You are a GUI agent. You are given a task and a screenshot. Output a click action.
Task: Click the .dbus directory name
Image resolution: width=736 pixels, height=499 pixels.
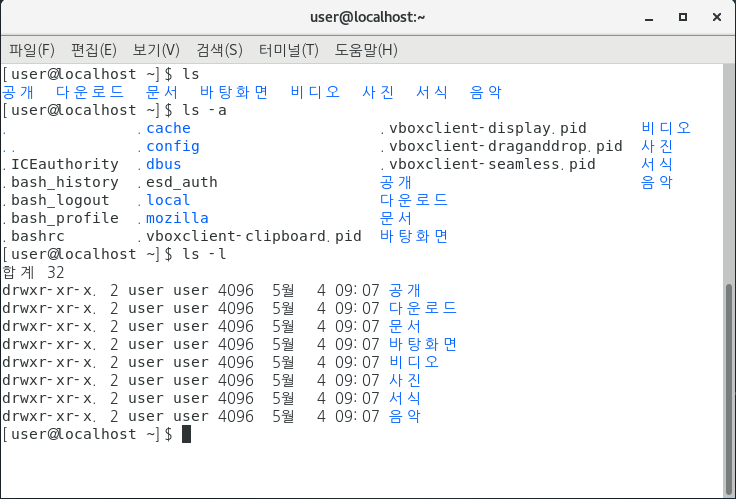(x=160, y=164)
